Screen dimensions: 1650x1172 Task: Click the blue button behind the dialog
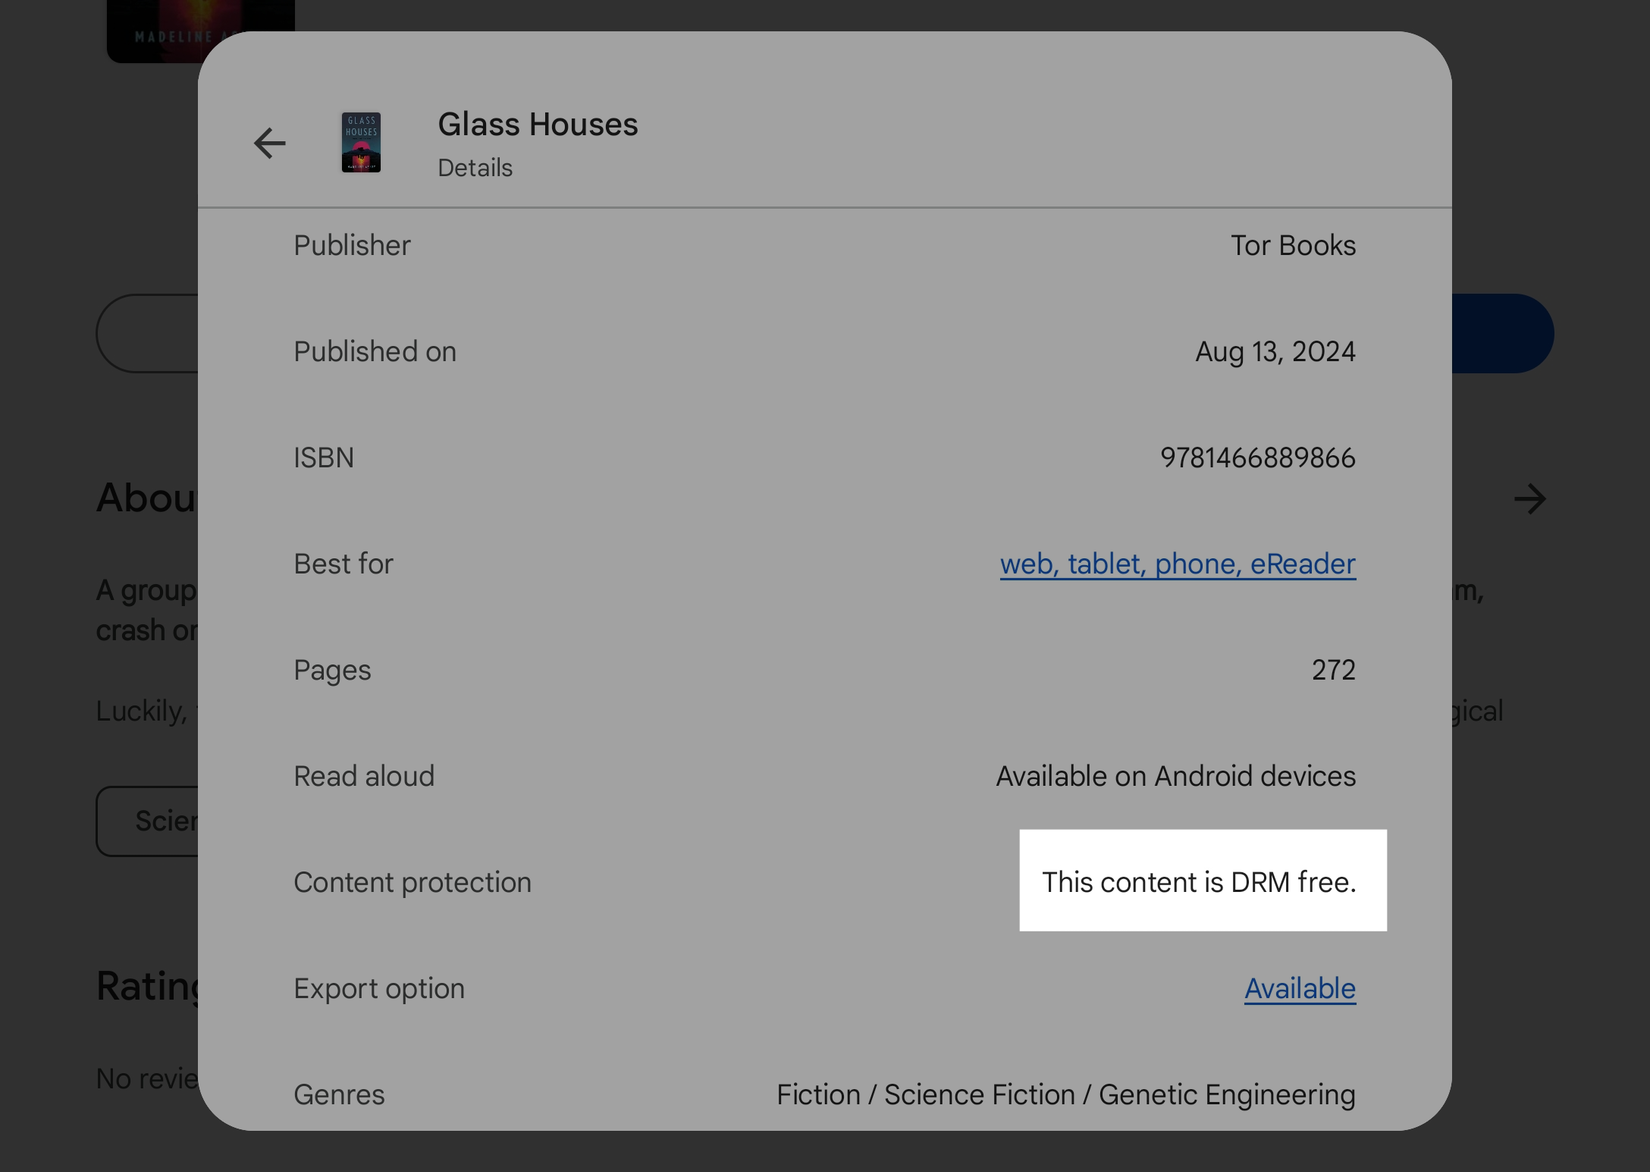pos(1502,334)
